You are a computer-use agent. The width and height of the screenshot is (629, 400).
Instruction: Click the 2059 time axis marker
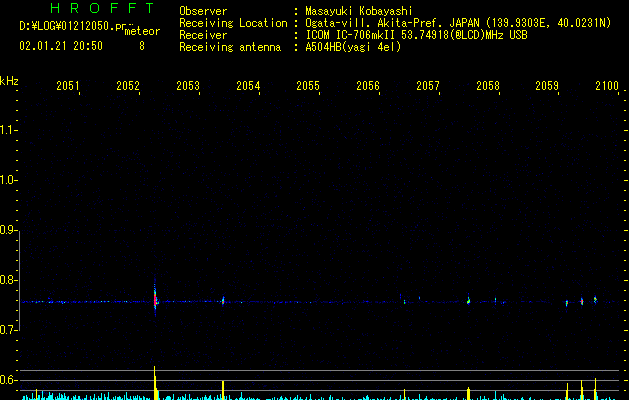point(547,86)
